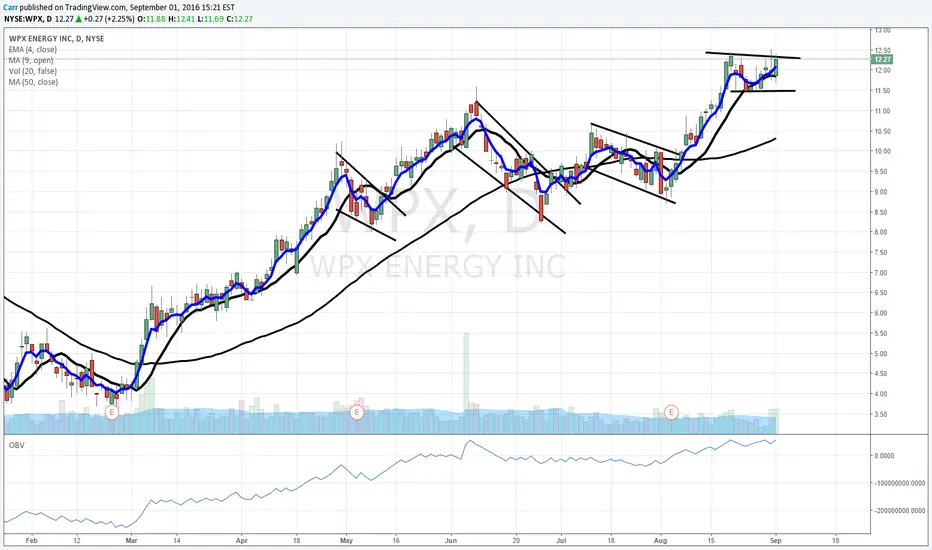The image size is (932, 550).
Task: Click the Mar date axis label
Action: point(131,541)
